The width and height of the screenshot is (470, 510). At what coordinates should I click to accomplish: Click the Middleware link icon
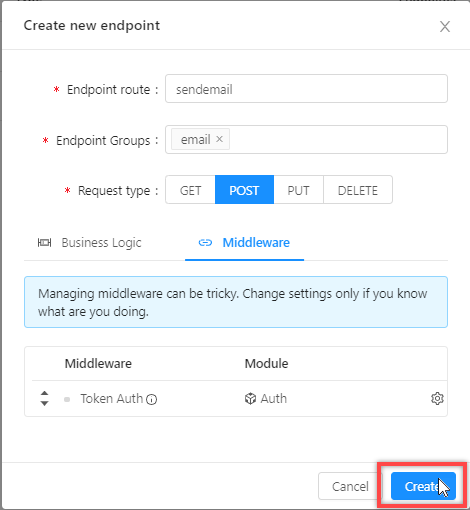[205, 243]
